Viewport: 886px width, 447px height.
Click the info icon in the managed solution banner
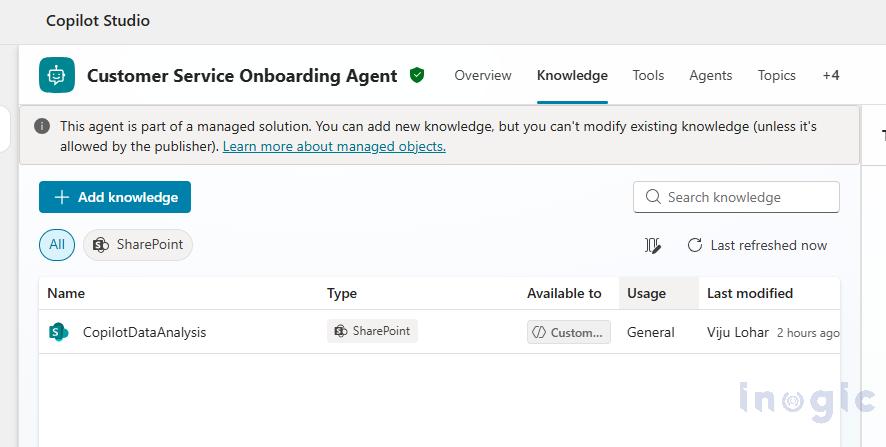[42, 126]
